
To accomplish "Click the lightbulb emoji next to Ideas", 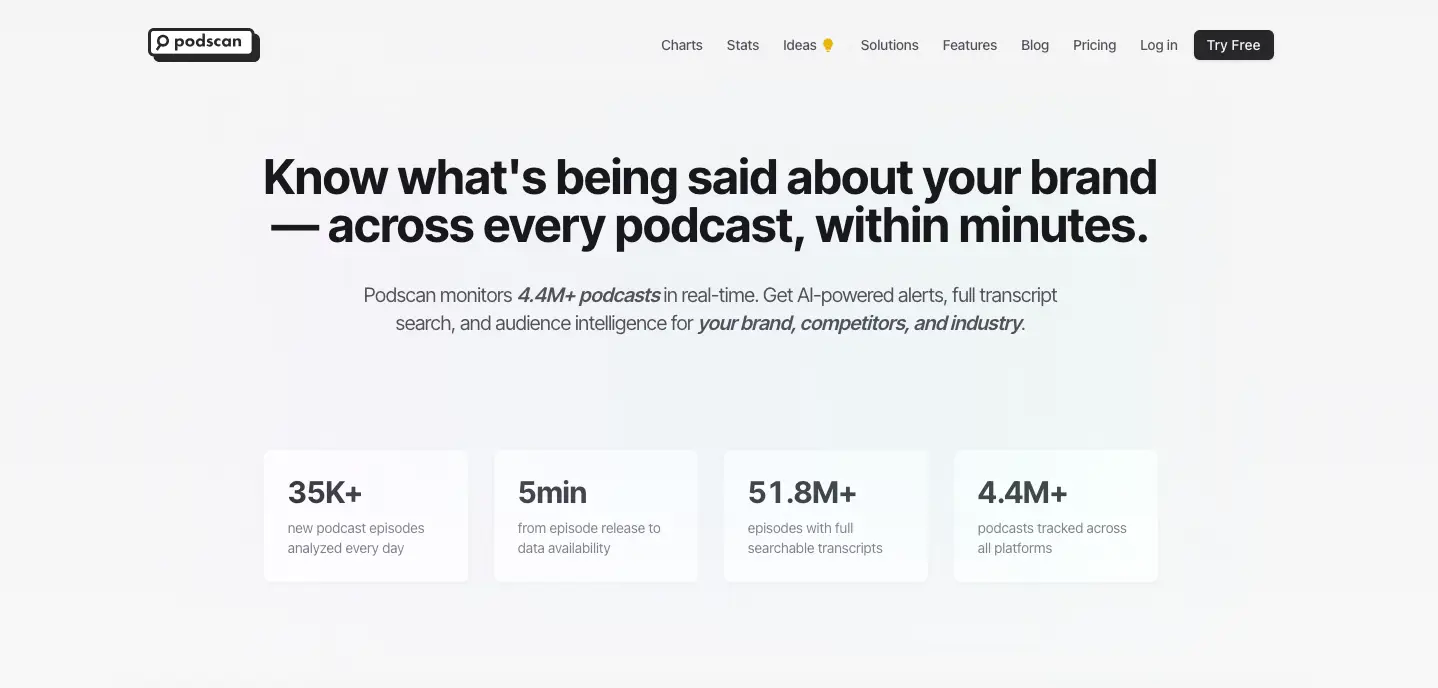I will coord(827,44).
